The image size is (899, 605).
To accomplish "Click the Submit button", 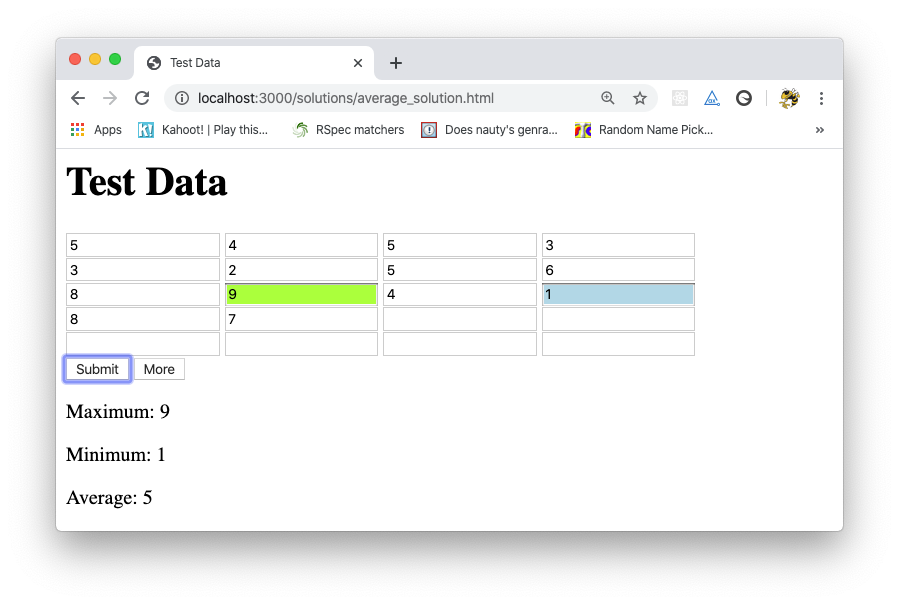I will pos(97,369).
